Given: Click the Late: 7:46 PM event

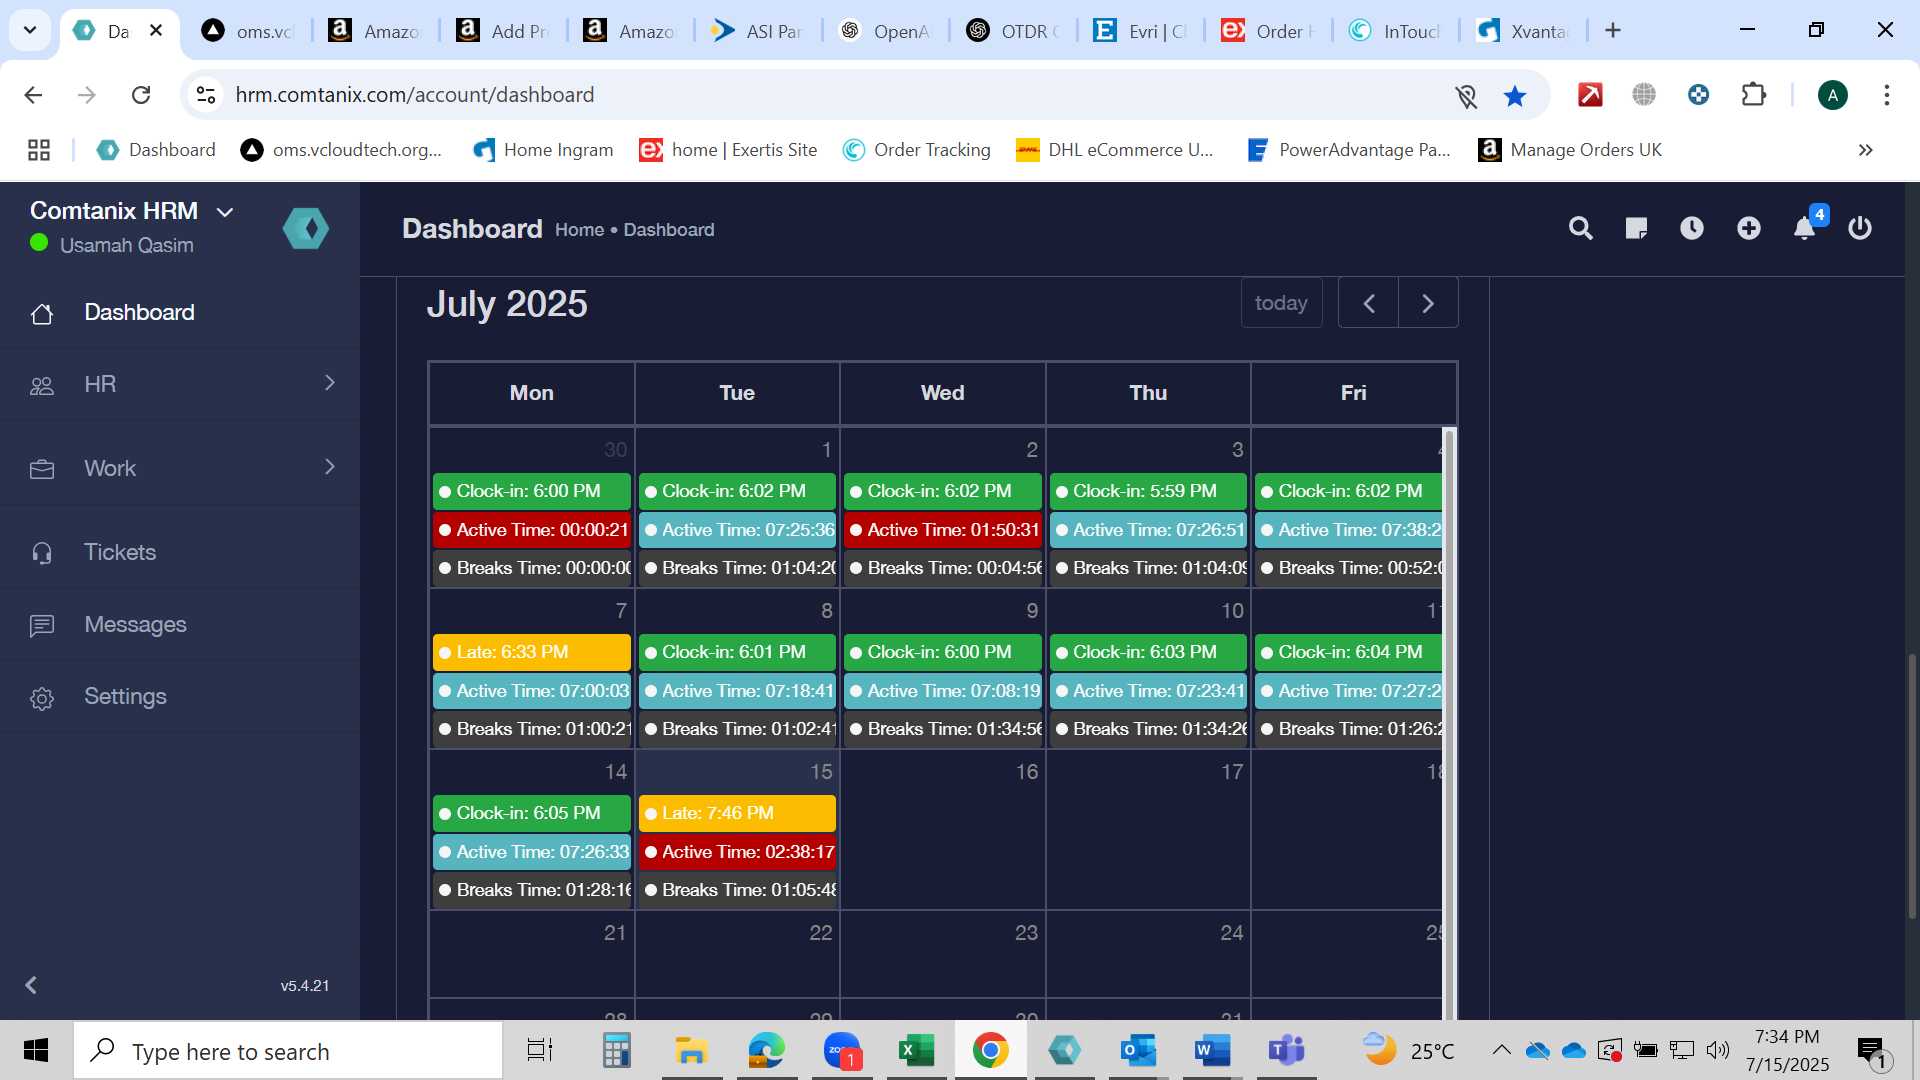Looking at the screenshot, I should point(737,813).
